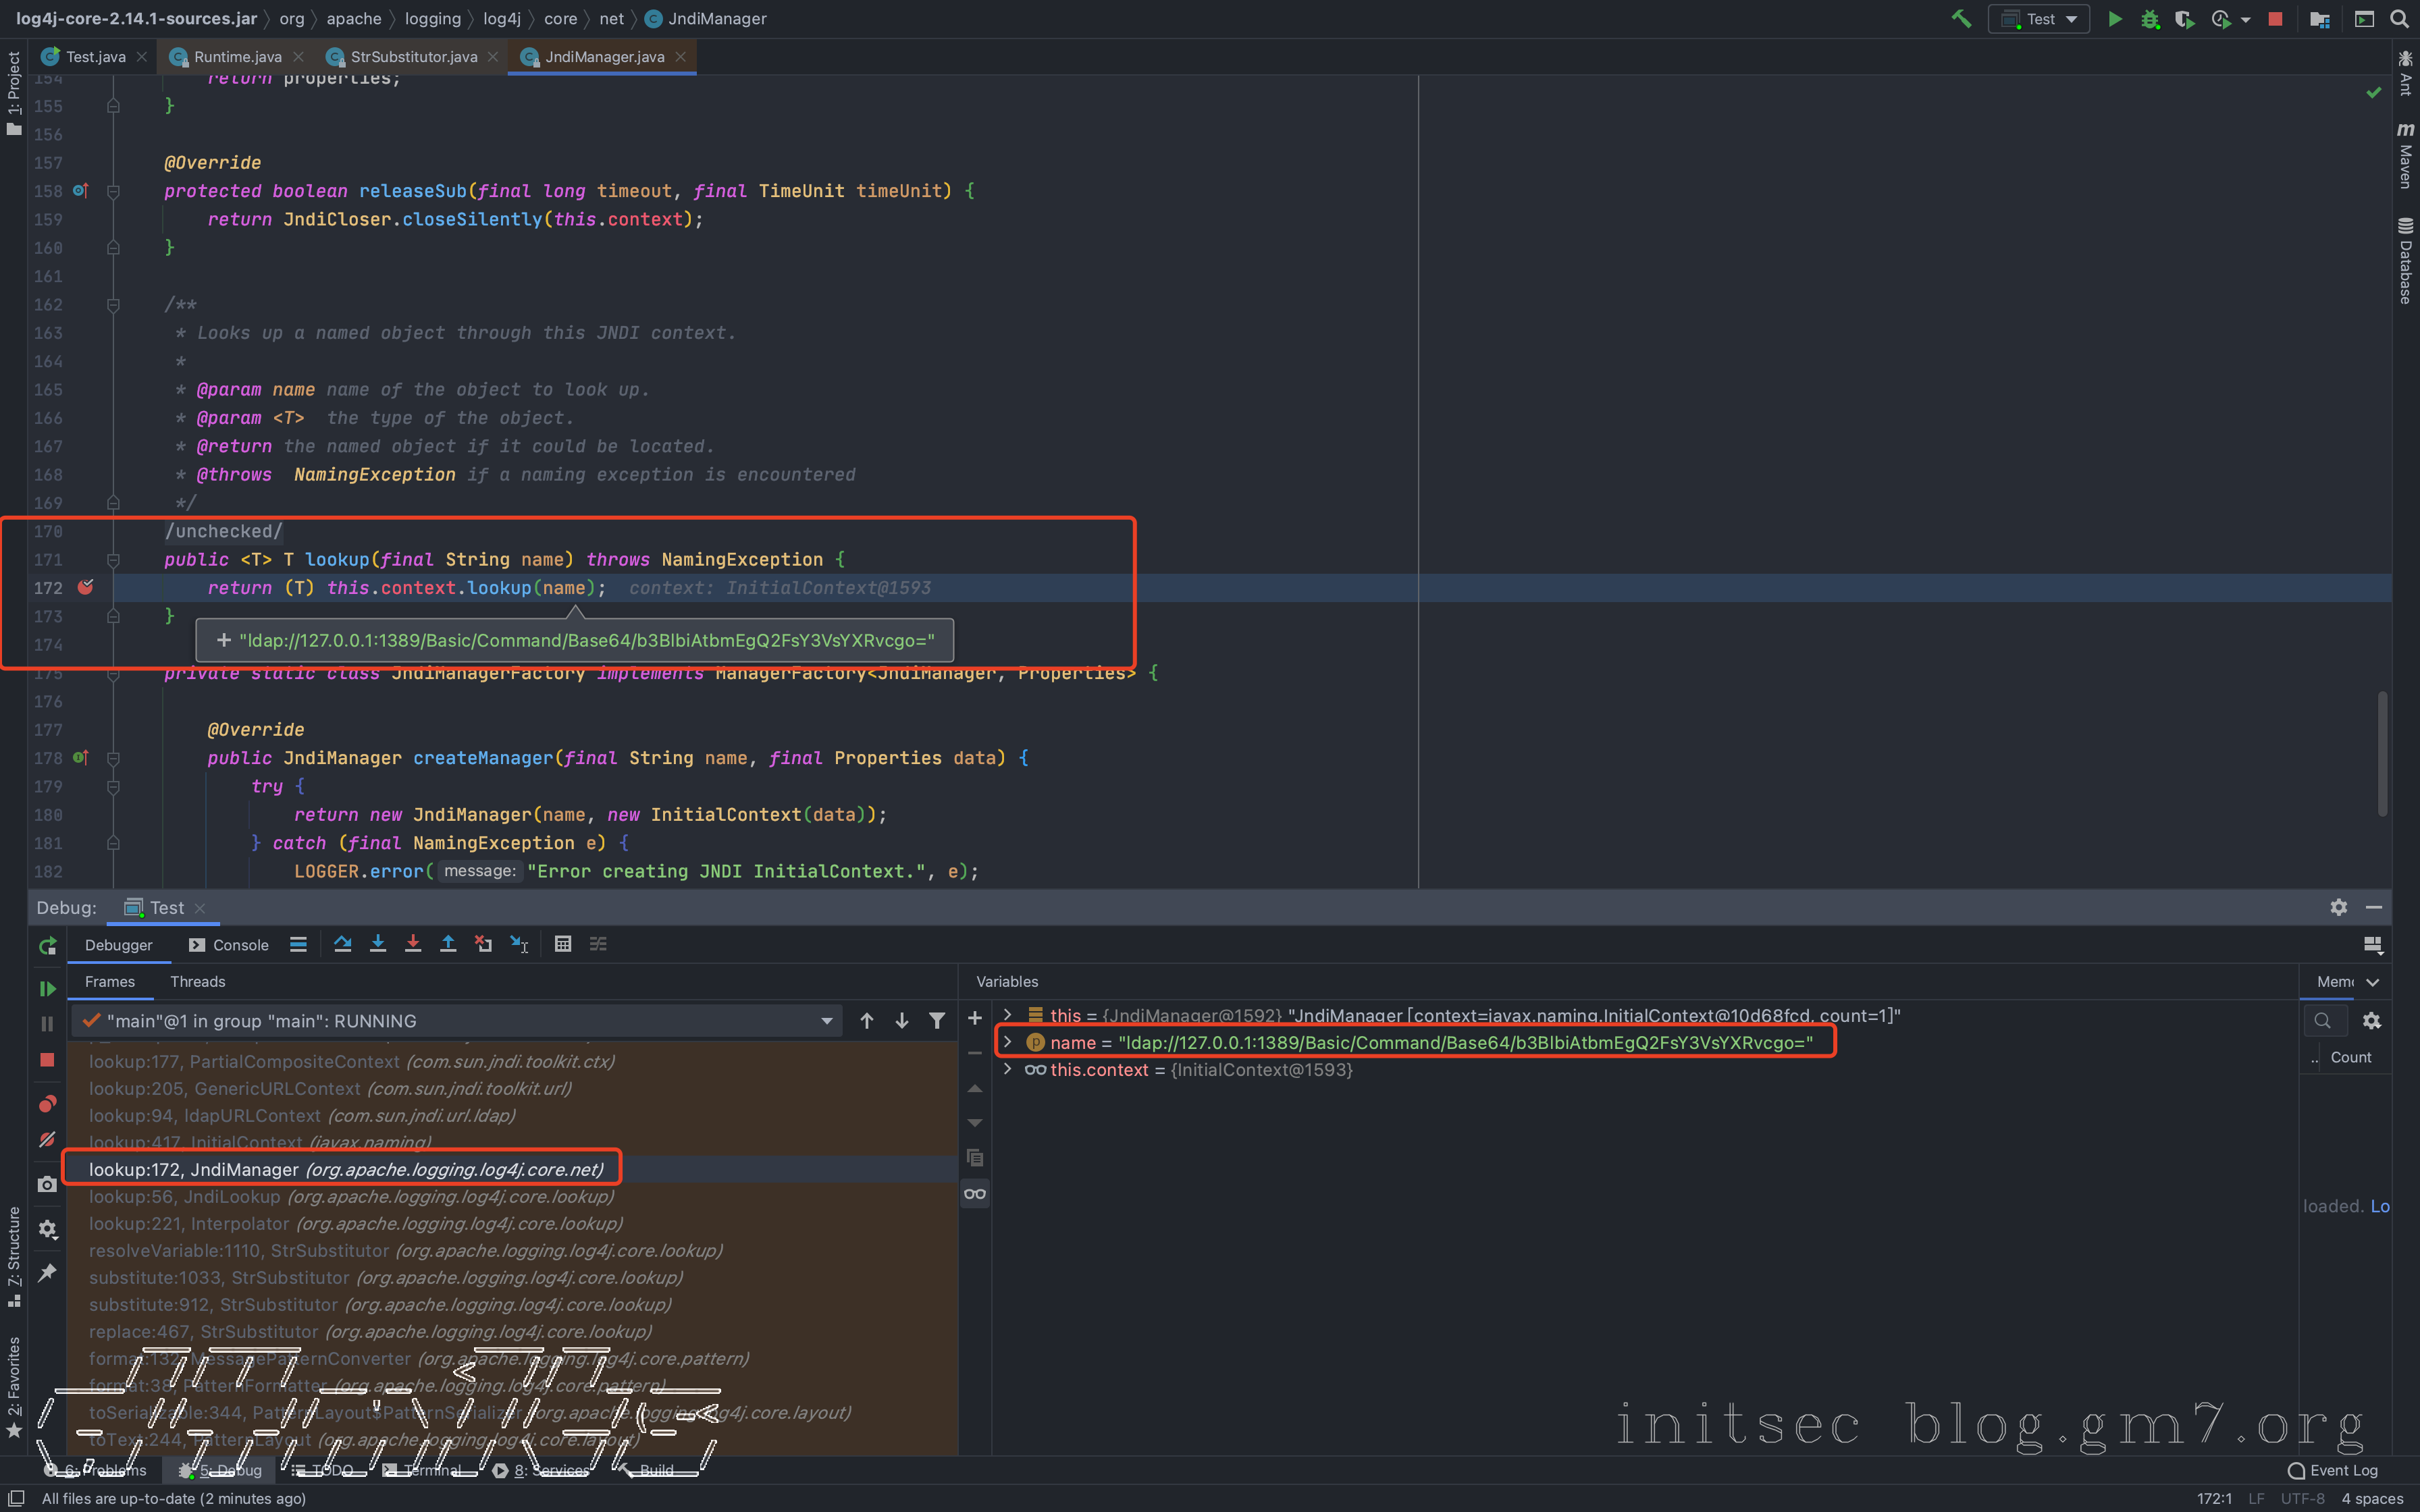Click the Step Out icon
This screenshot has height=1512, width=2420.
448,944
